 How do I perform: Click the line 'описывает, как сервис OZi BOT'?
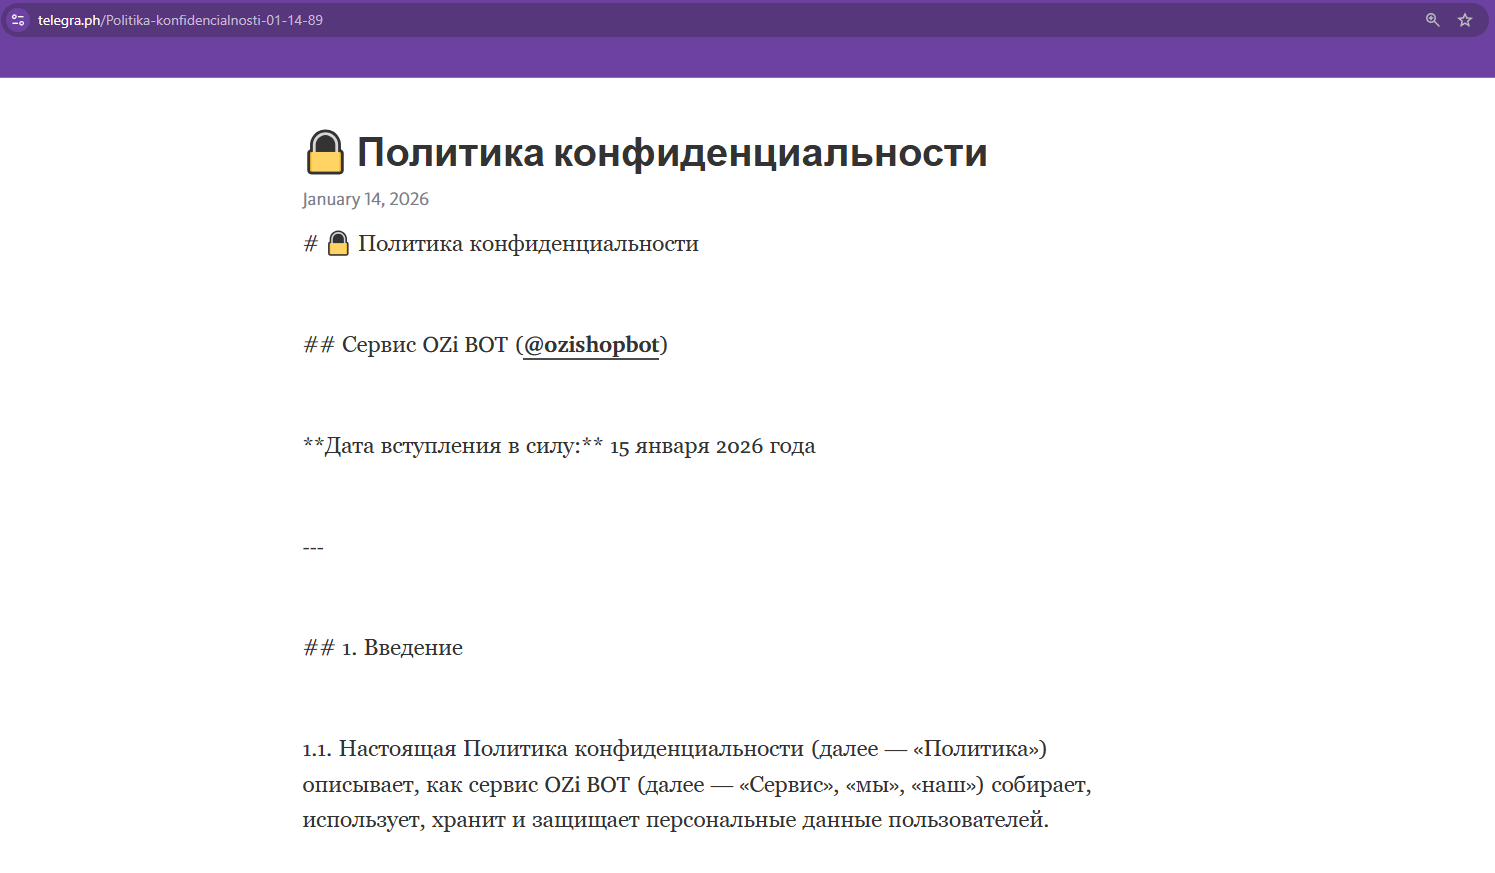coord(697,785)
